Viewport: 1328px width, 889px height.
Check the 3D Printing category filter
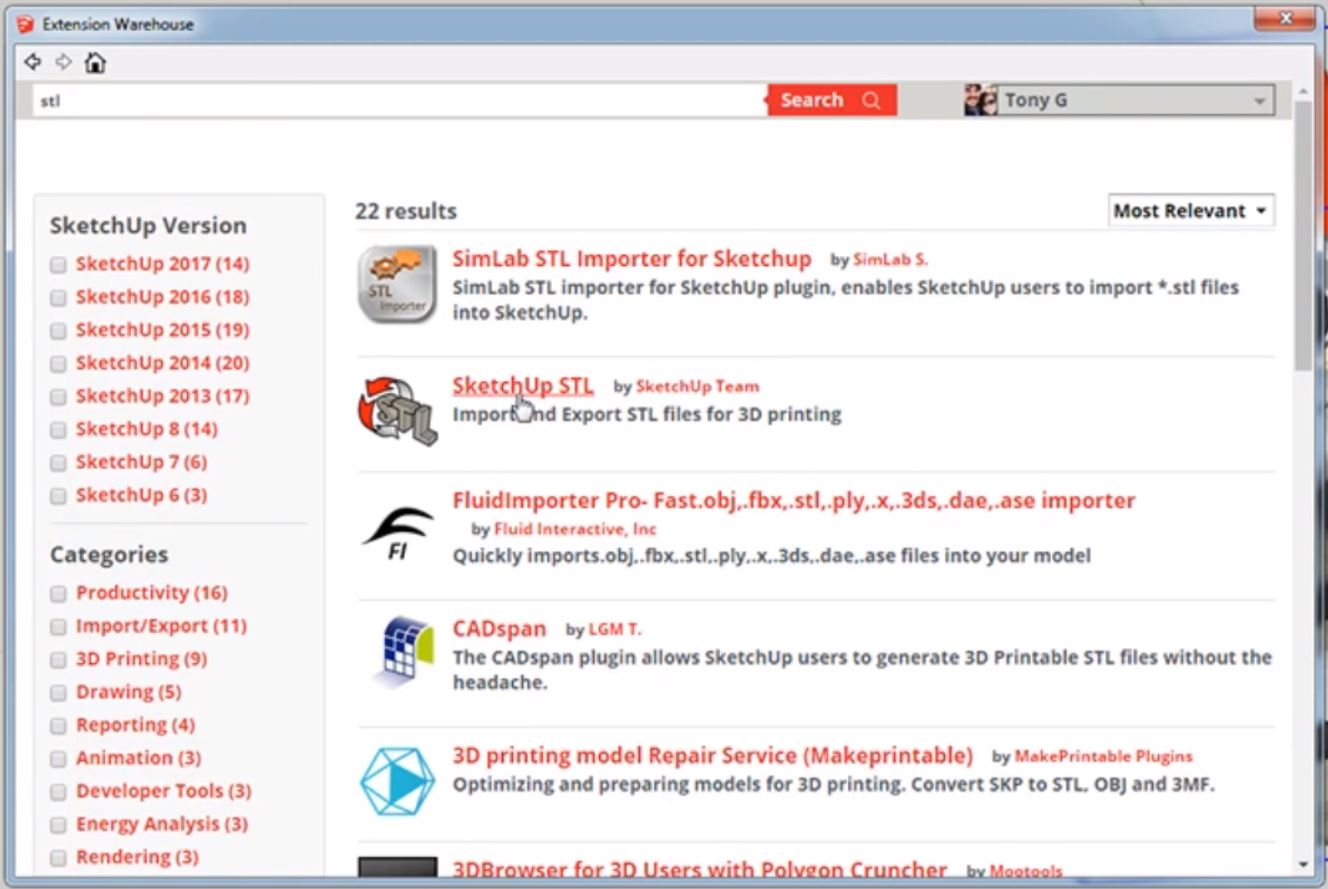pyautogui.click(x=58, y=660)
